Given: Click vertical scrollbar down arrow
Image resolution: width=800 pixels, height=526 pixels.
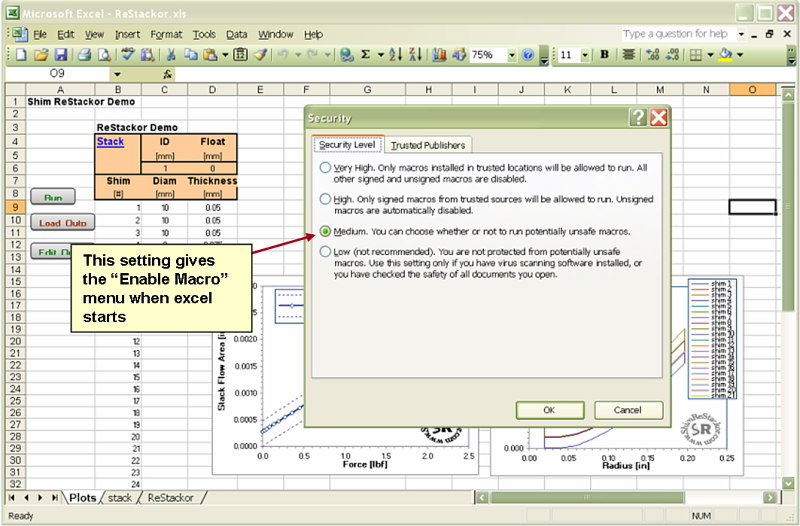Looking at the screenshot, I should click(x=788, y=483).
